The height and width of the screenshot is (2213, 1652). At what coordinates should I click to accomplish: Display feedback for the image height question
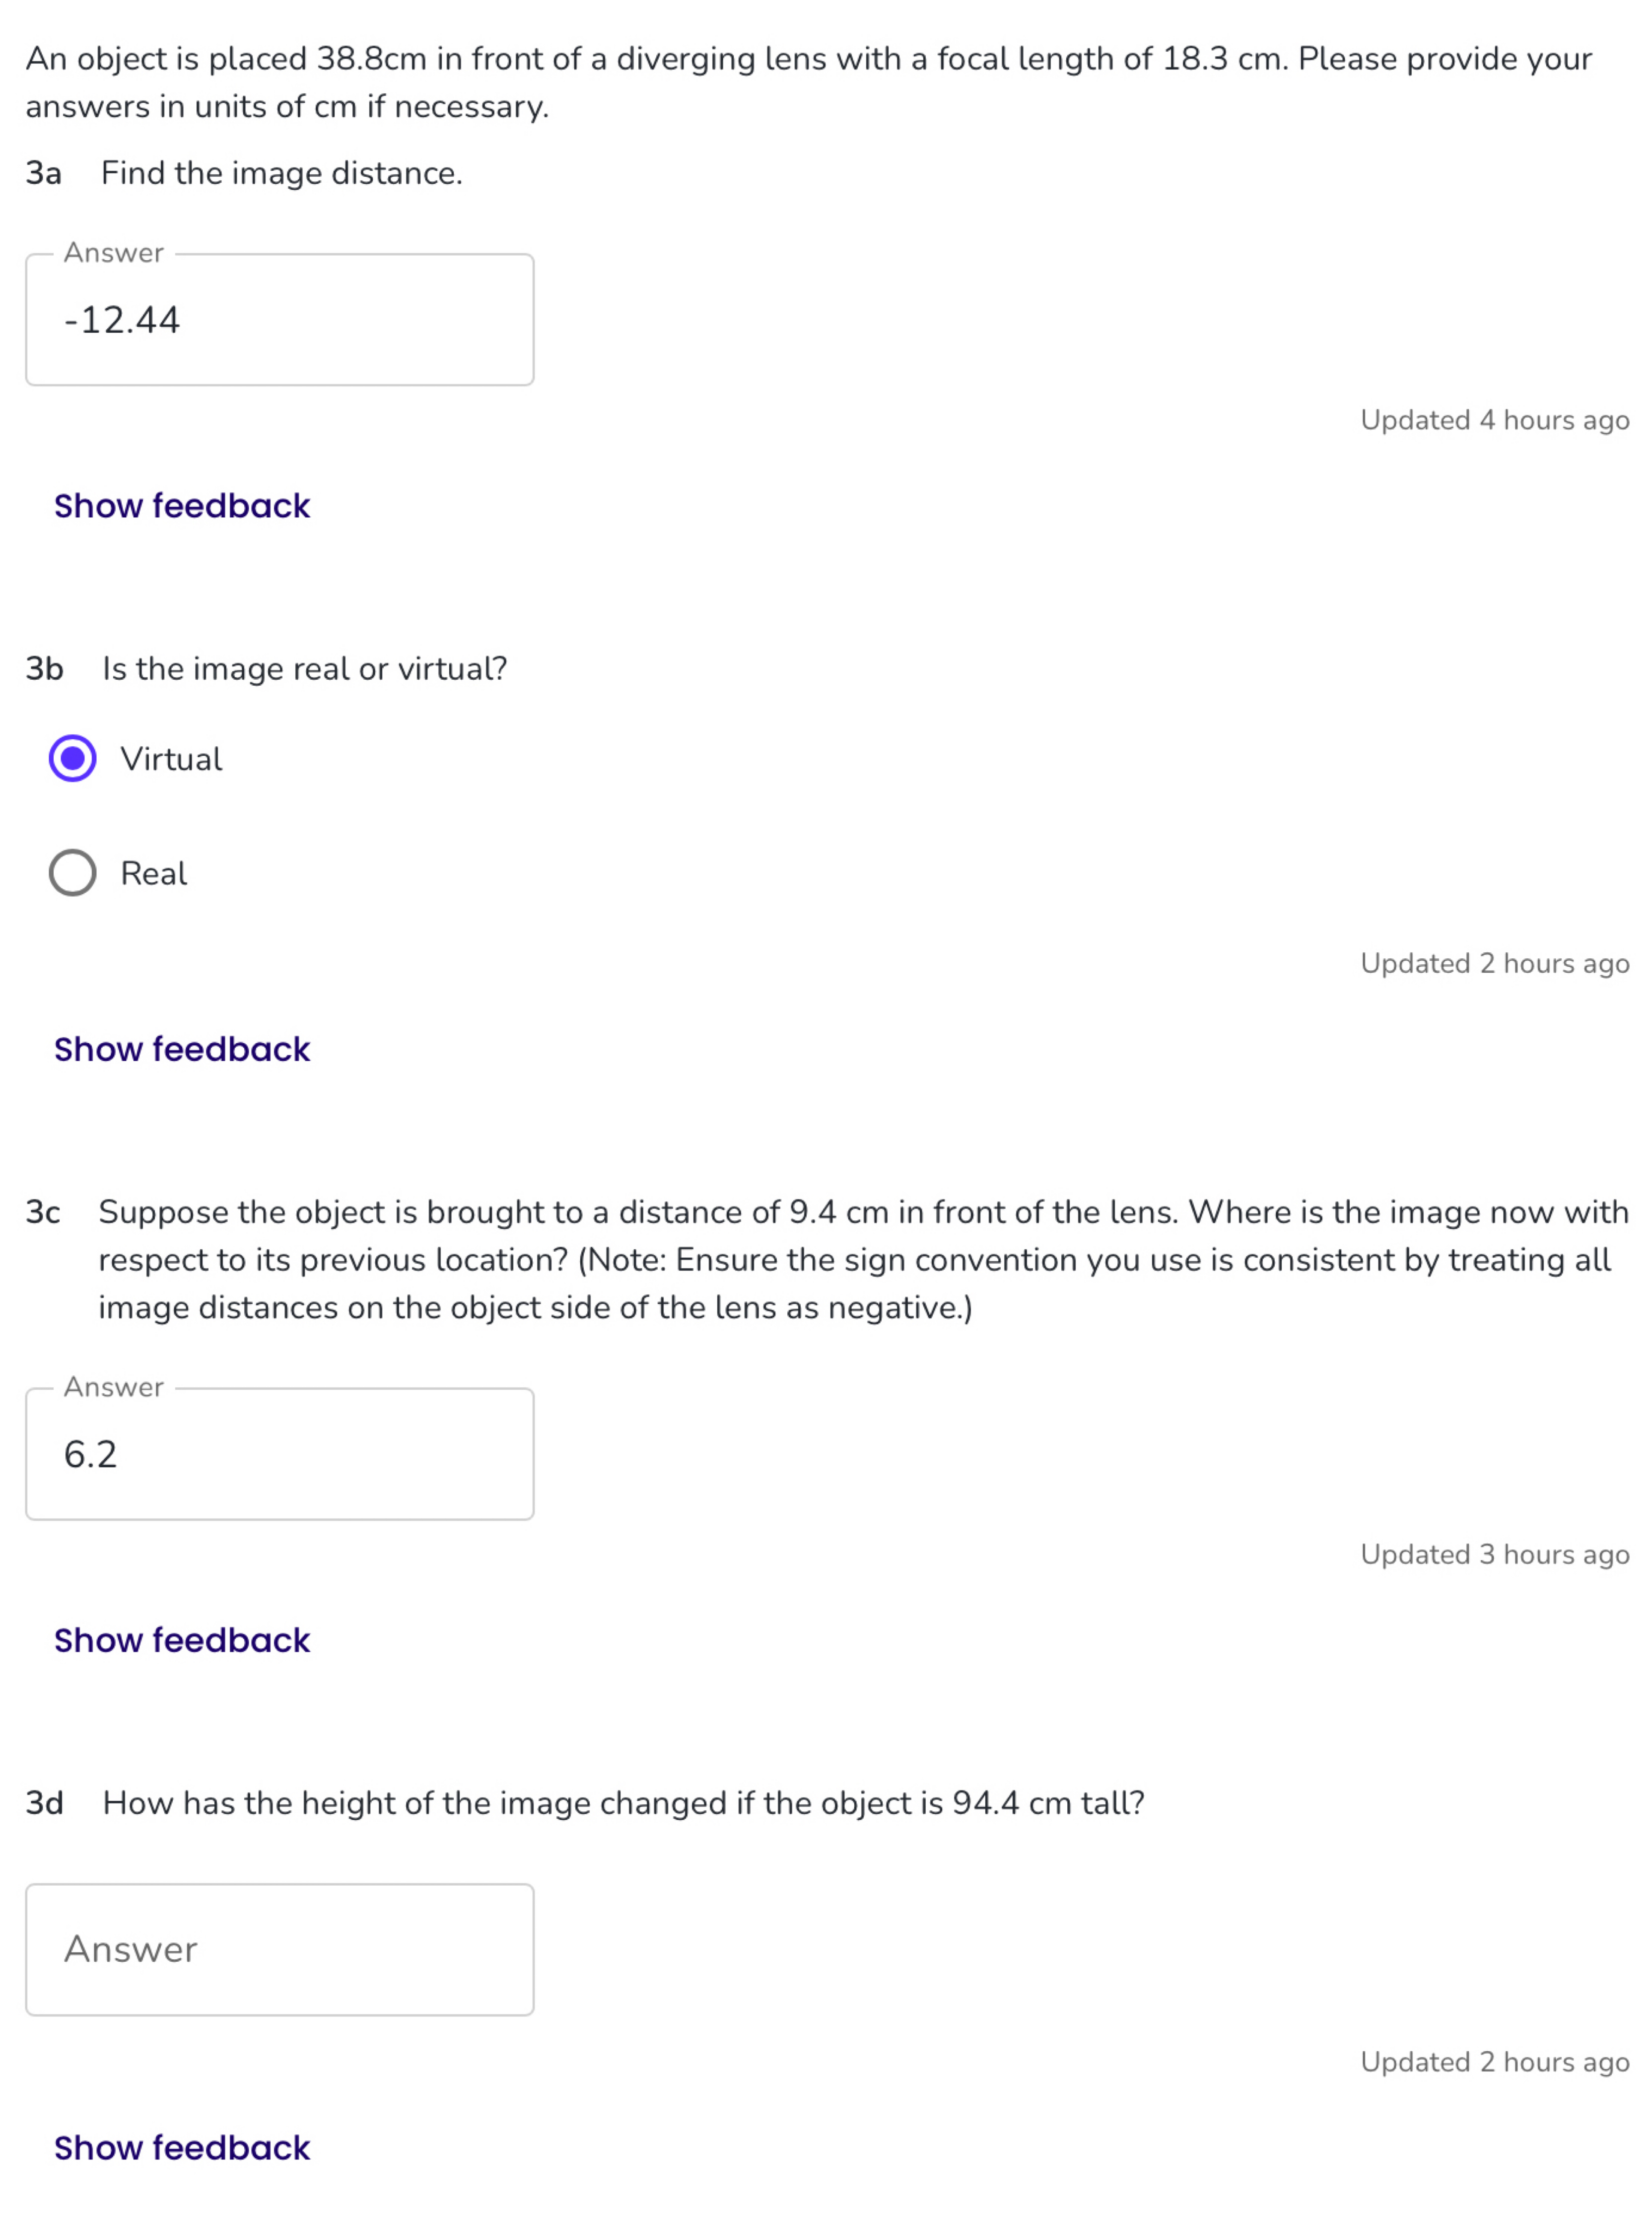[x=181, y=2147]
